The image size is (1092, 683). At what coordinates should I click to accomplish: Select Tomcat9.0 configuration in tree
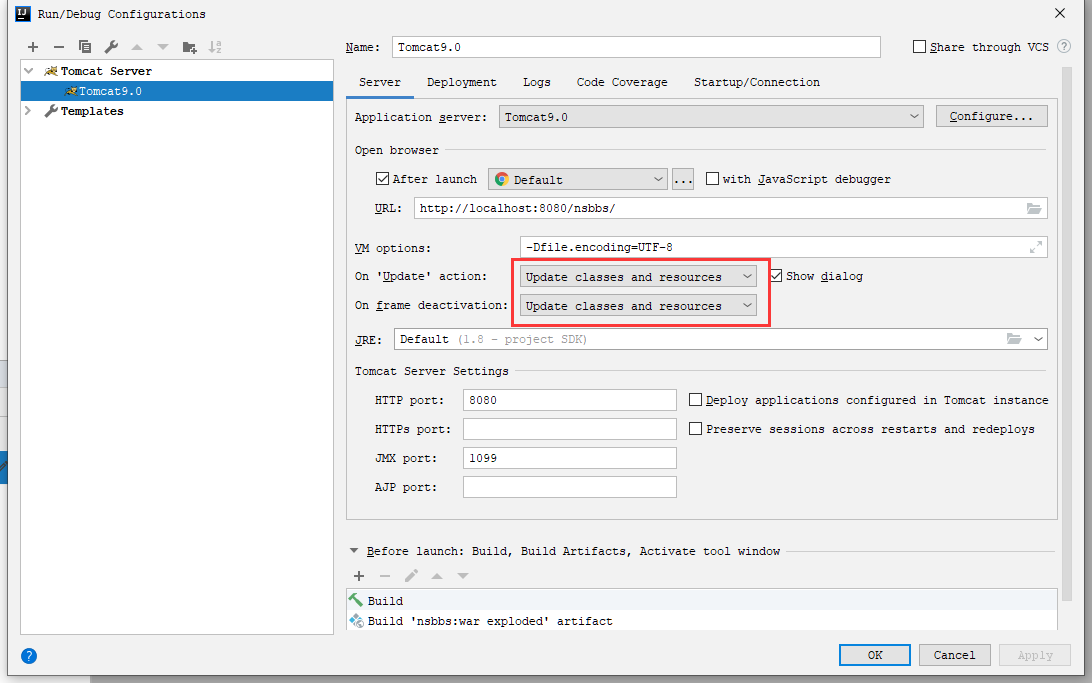pyautogui.click(x=177, y=91)
